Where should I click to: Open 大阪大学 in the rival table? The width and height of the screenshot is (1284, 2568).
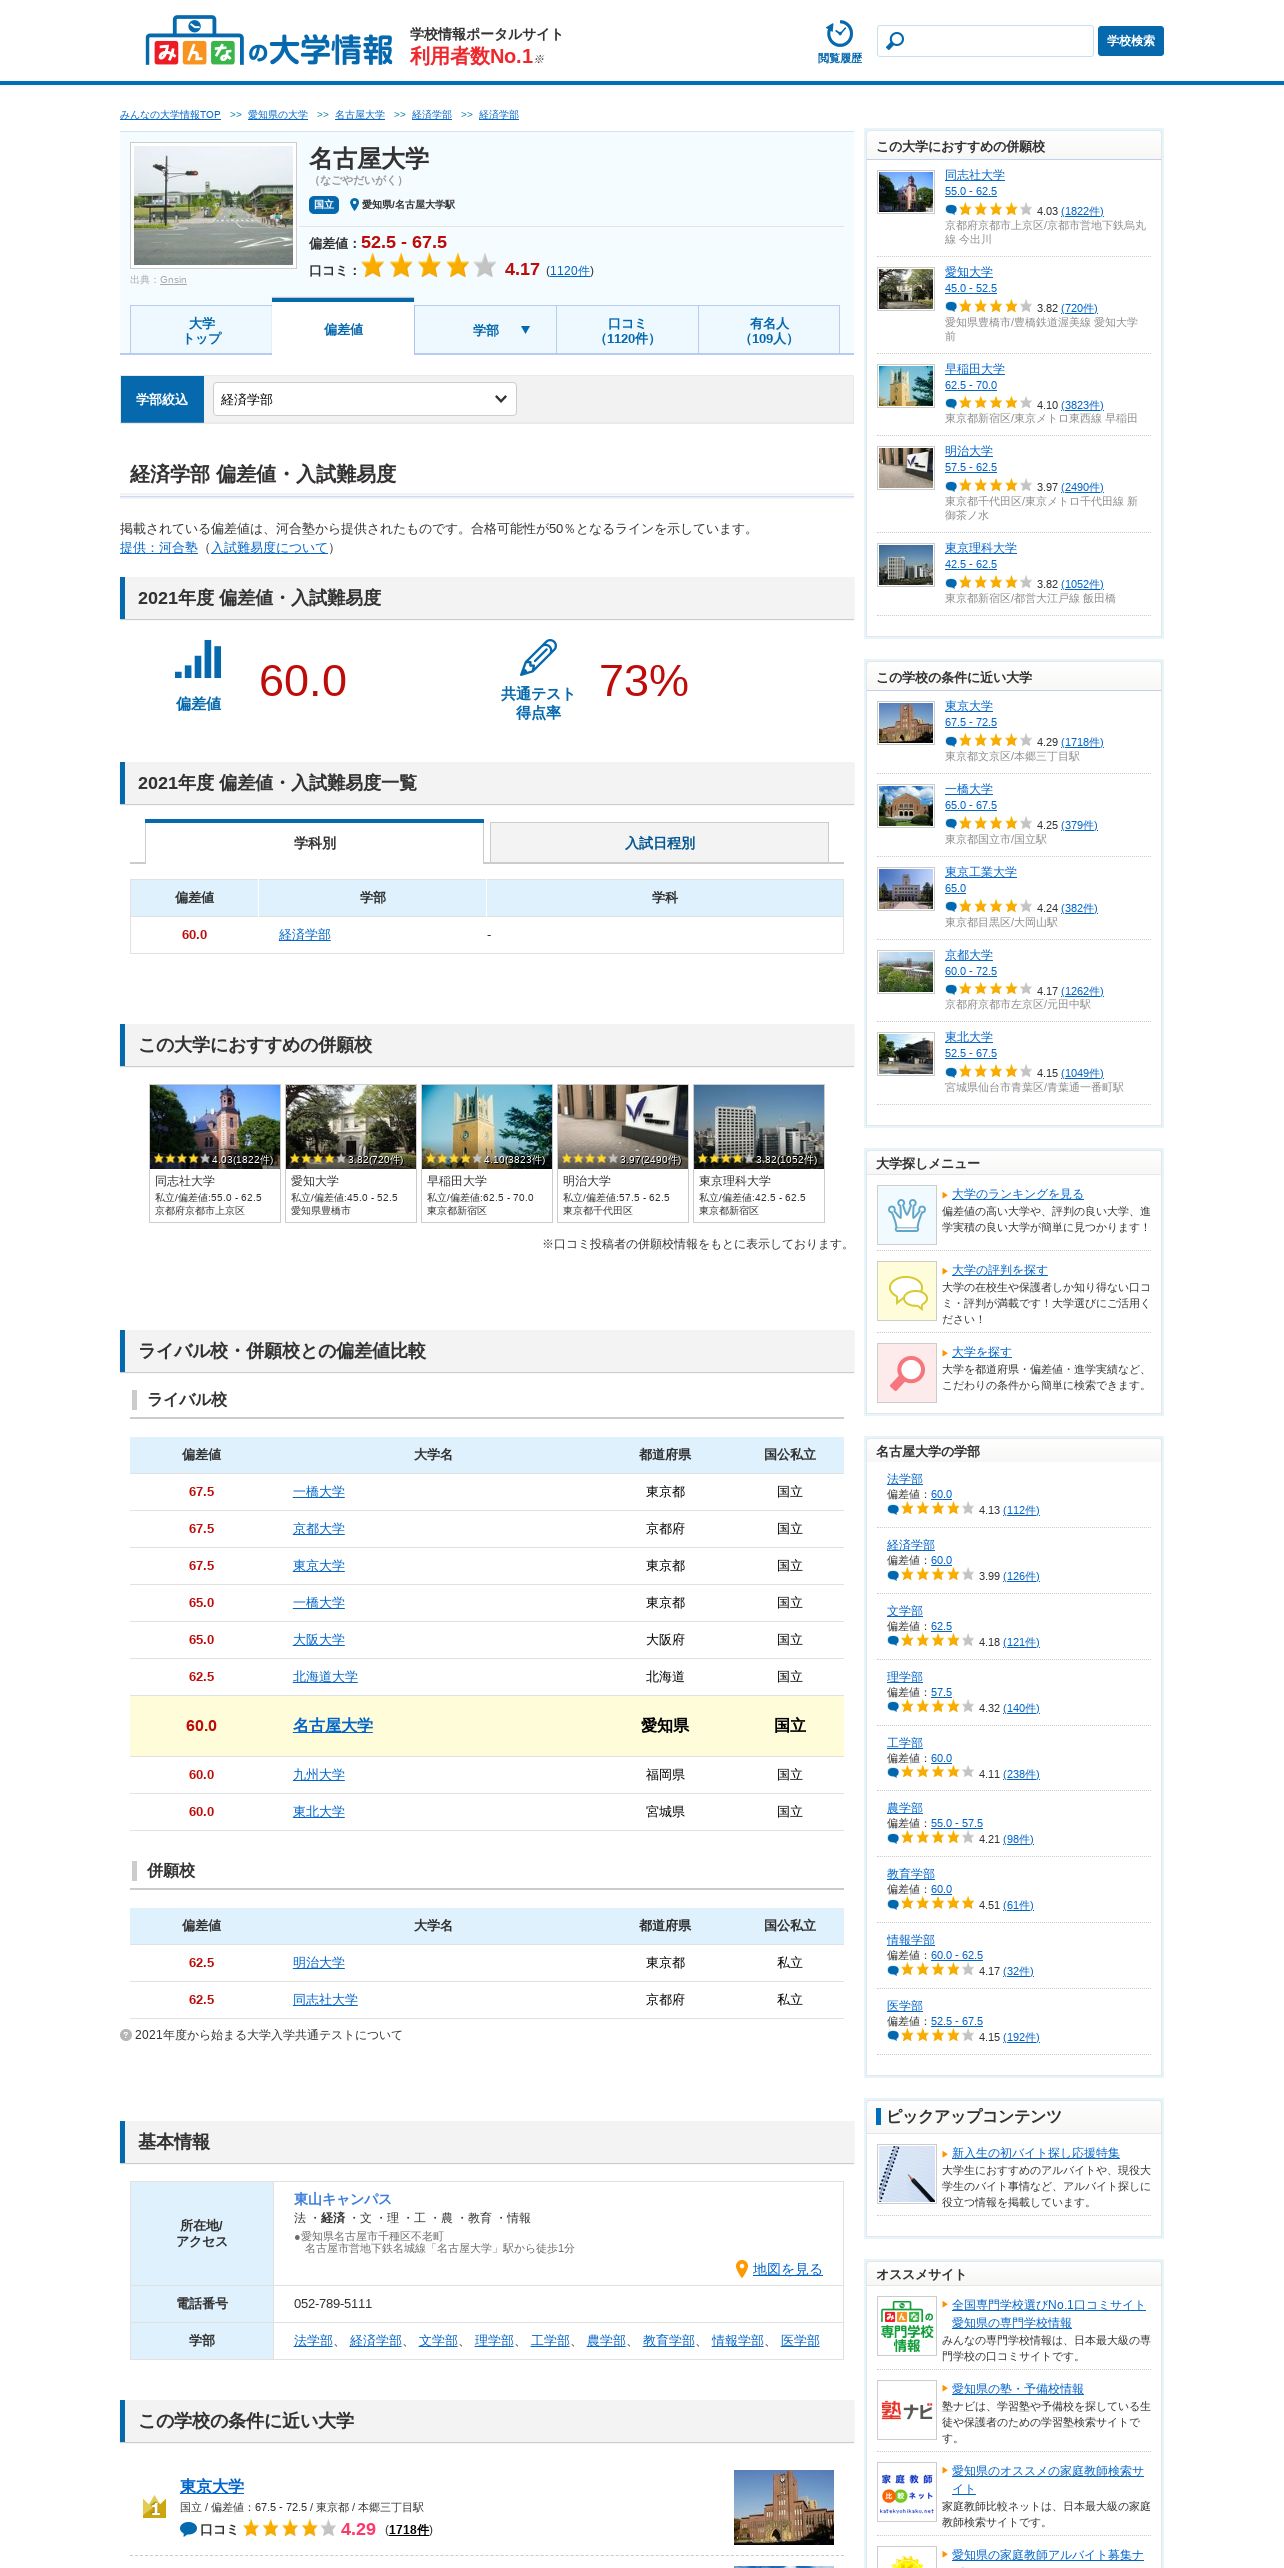click(318, 1640)
